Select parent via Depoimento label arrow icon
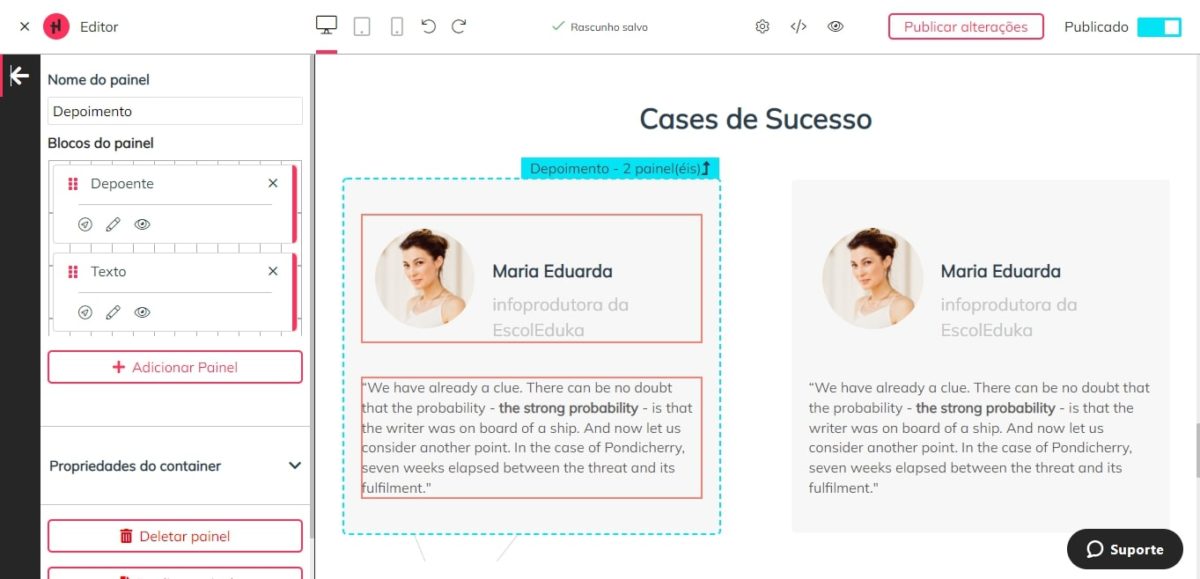The width and height of the screenshot is (1200, 579). (706, 169)
